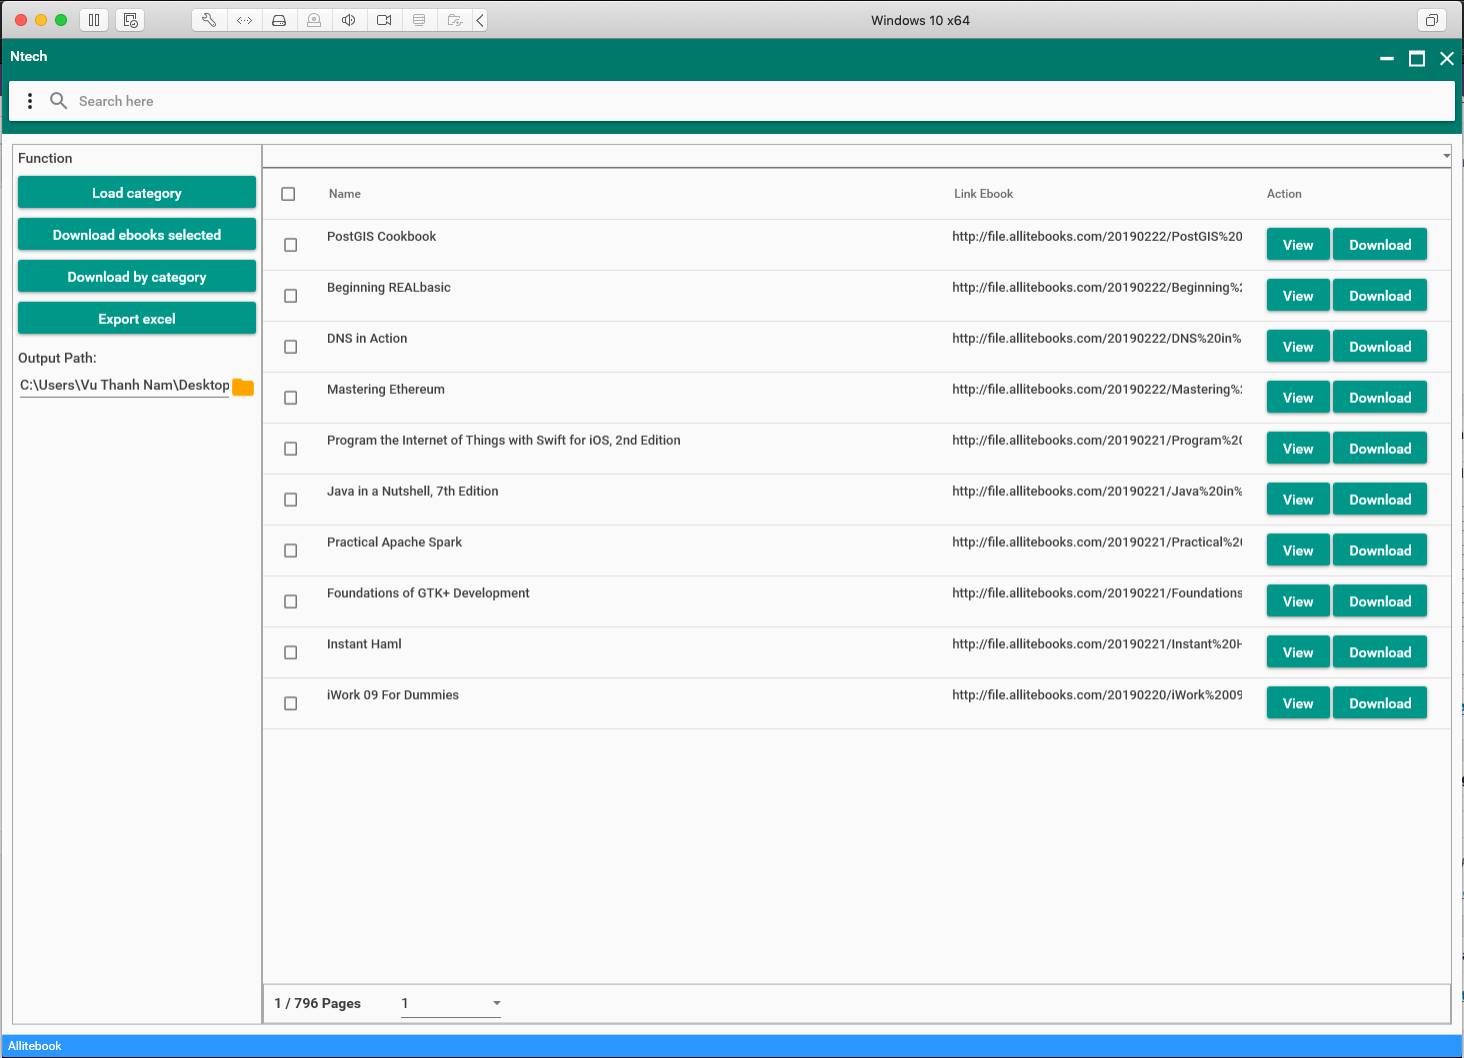Check the select-all checkbox in table header
This screenshot has height=1058, width=1464.
click(x=288, y=194)
